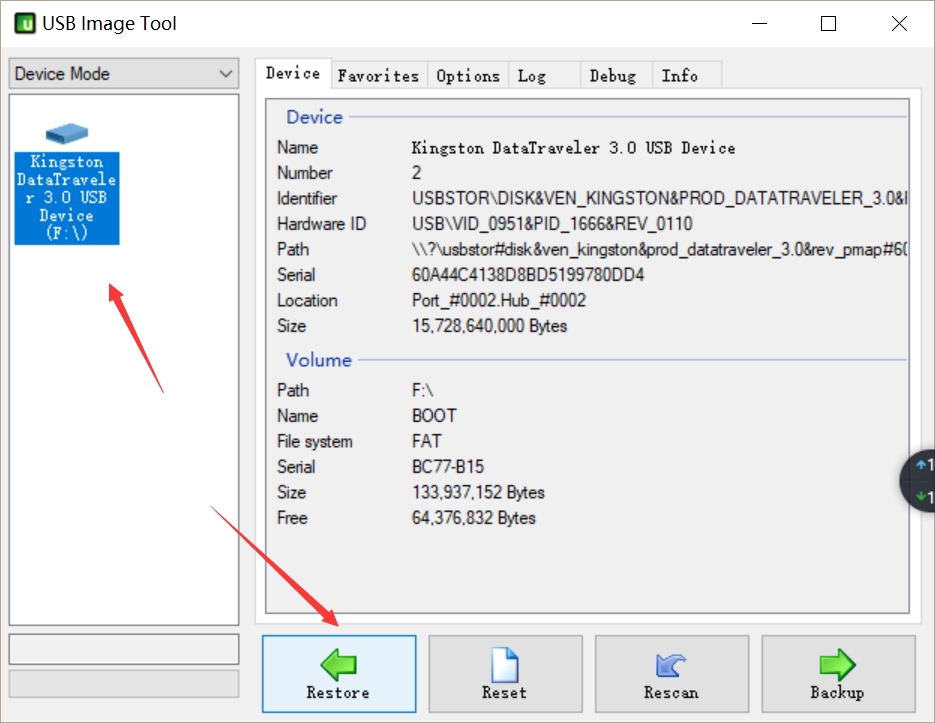
Task: Click the USB Image Tool title icon
Action: pos(25,24)
